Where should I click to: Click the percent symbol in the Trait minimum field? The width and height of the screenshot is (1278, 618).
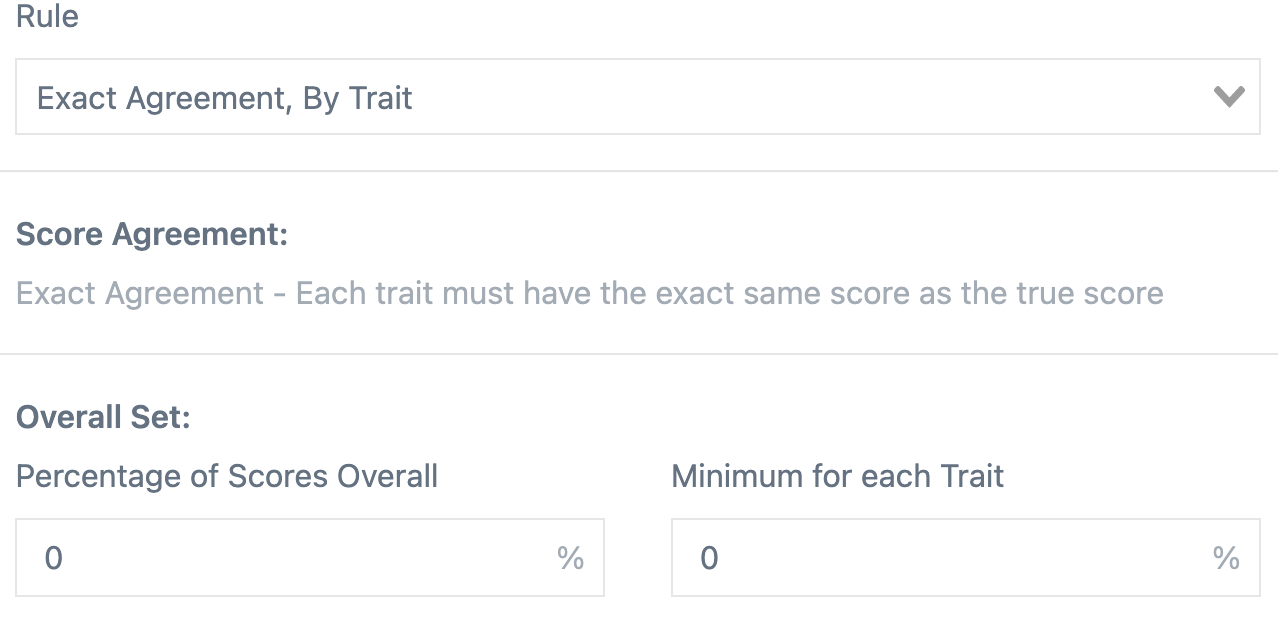(x=1227, y=558)
